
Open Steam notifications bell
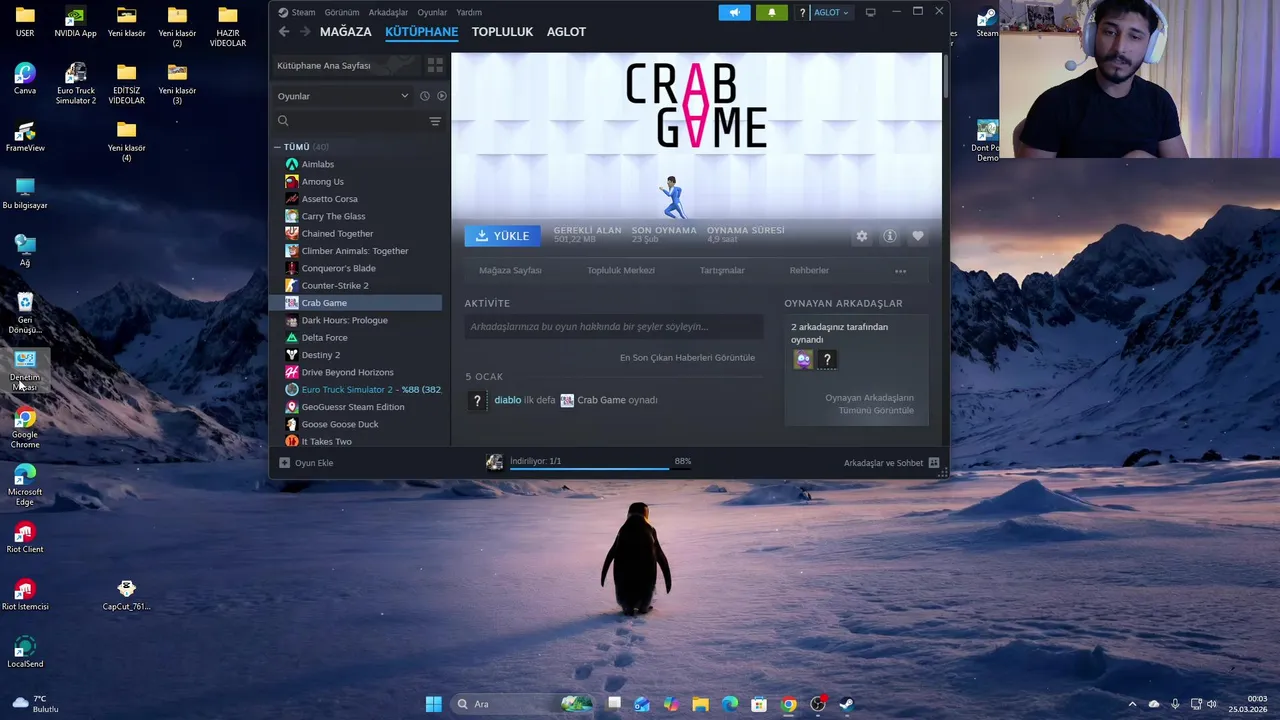771,12
